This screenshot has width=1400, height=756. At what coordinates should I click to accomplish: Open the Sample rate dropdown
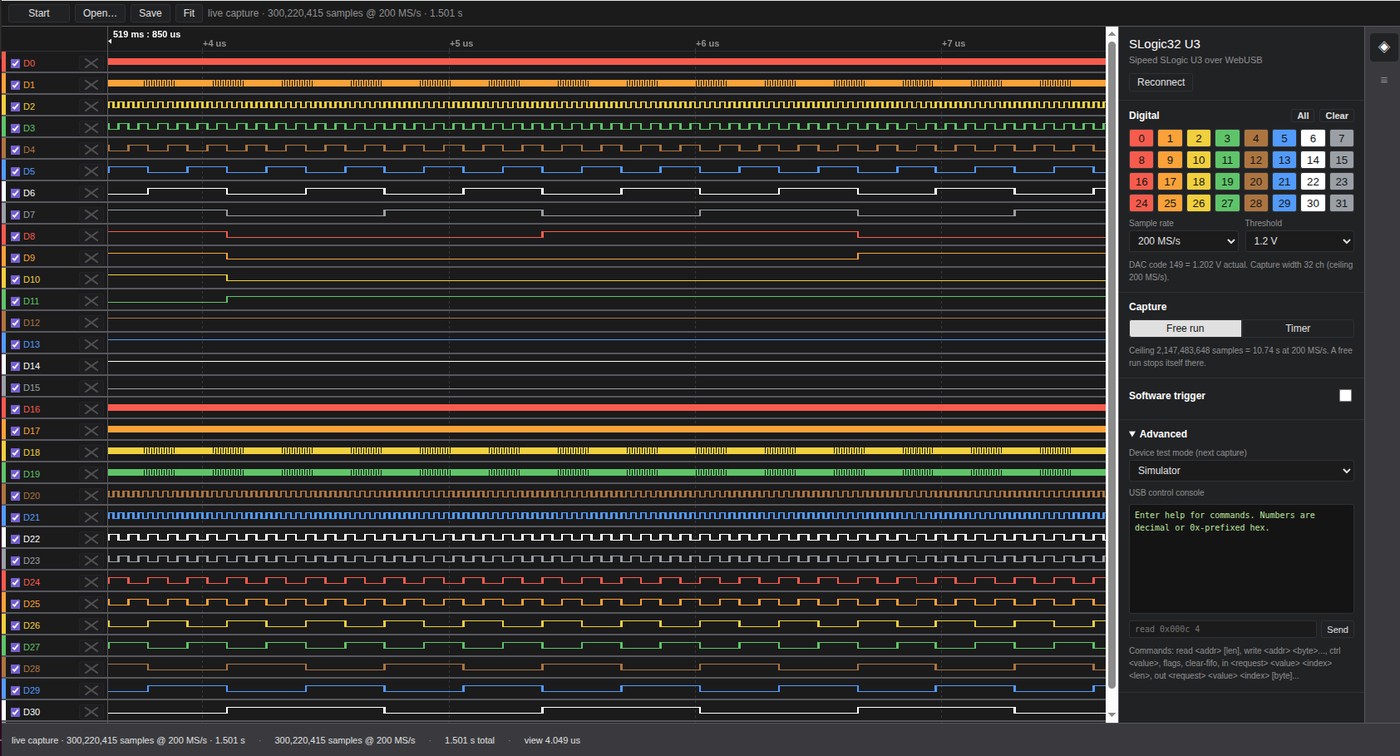pos(1183,241)
